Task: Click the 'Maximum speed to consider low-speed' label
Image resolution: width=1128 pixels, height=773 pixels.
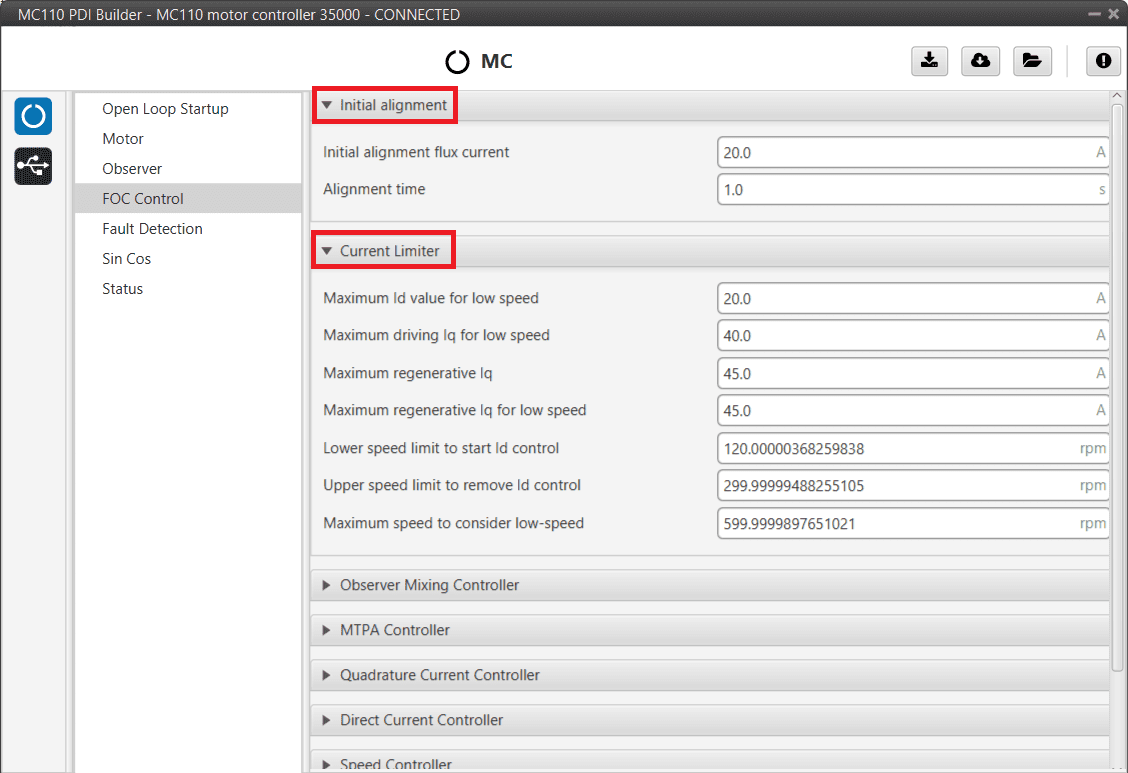Action: pyautogui.click(x=453, y=523)
